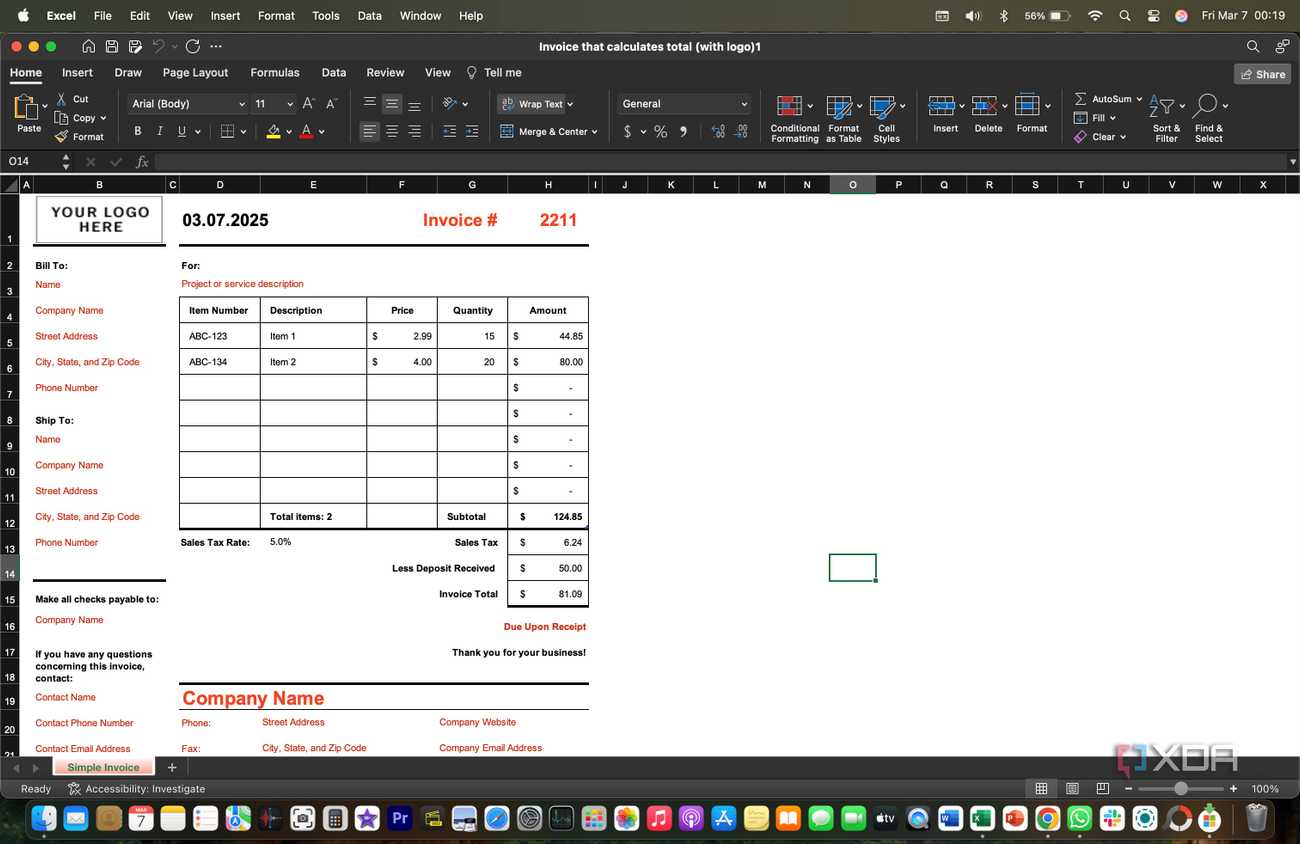This screenshot has height=844, width=1300.
Task: Decrease decimal places icon
Action: pos(741,131)
